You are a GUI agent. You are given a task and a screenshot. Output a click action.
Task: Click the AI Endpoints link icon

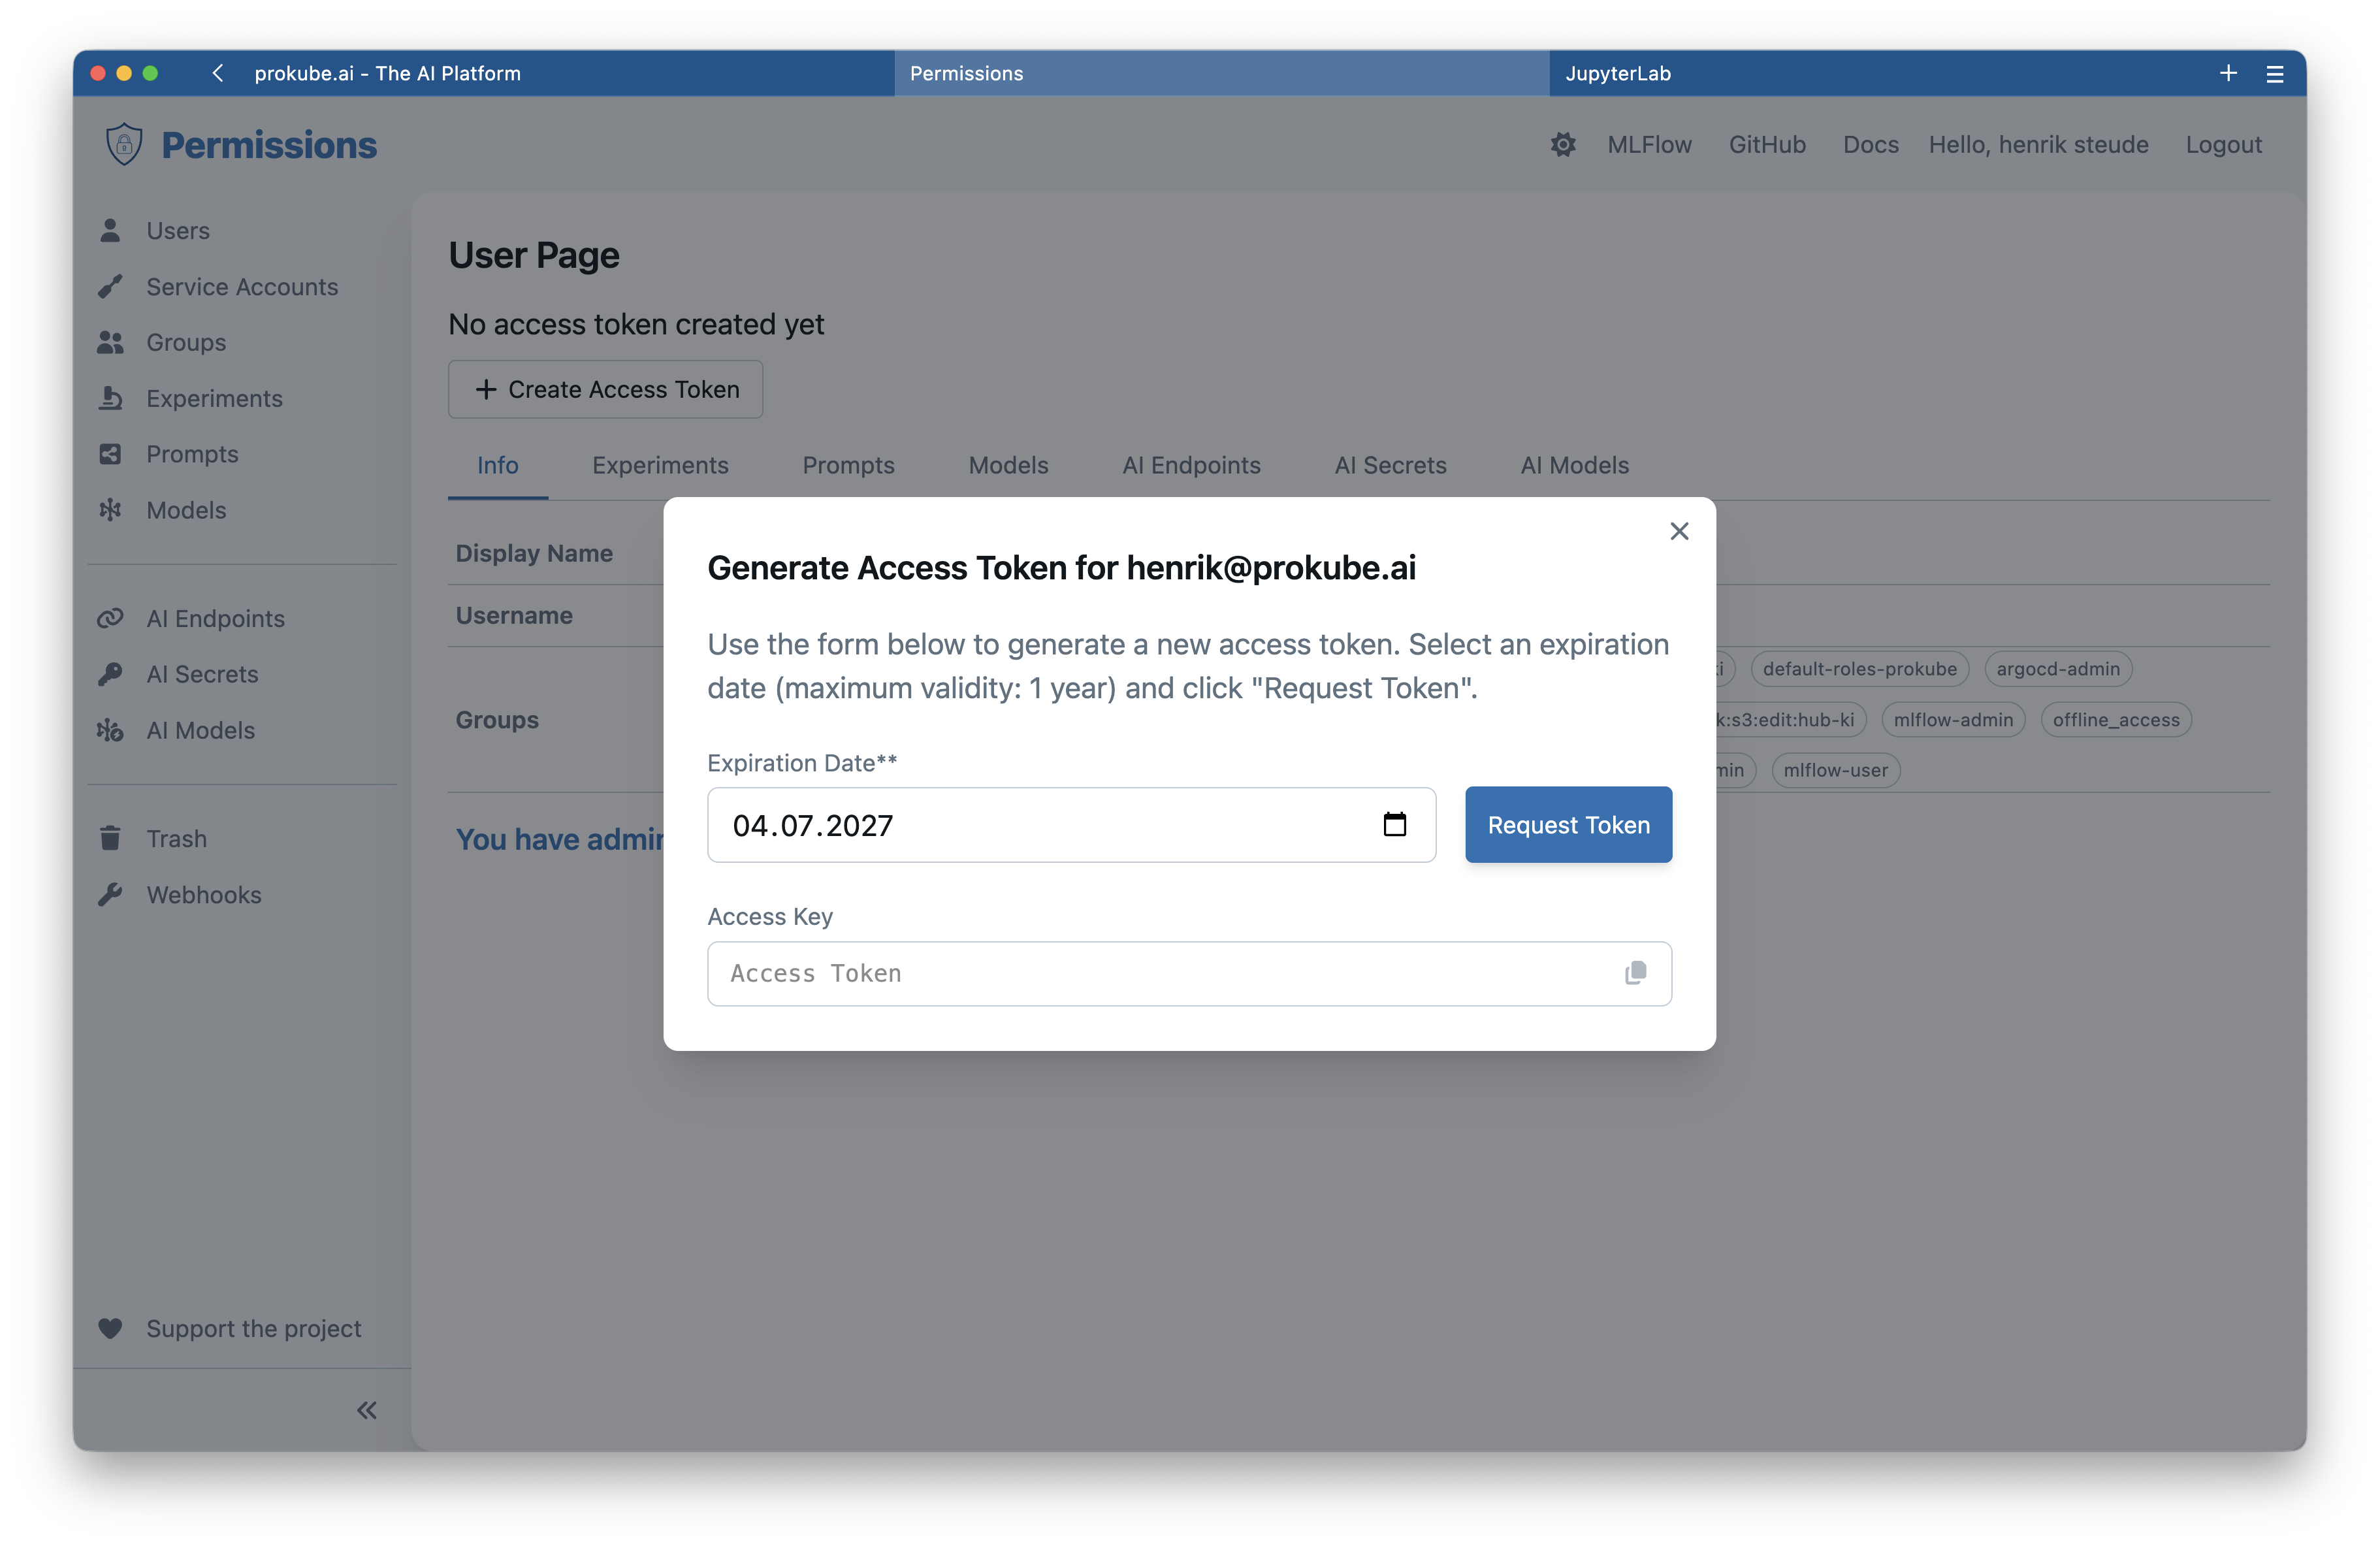click(110, 618)
